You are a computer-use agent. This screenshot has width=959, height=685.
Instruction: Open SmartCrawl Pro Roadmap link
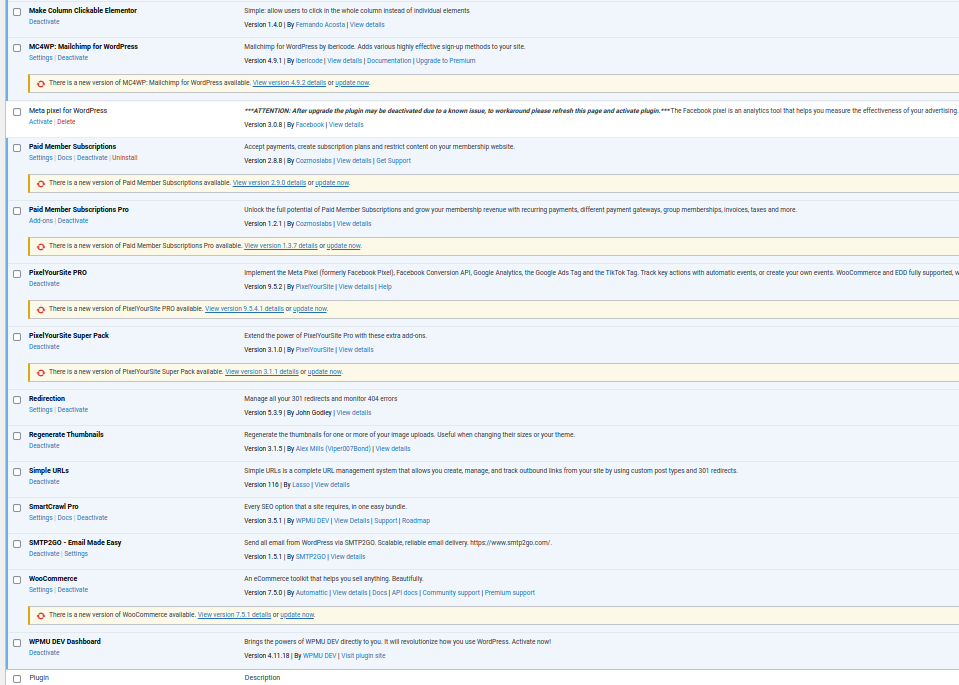[x=416, y=521]
